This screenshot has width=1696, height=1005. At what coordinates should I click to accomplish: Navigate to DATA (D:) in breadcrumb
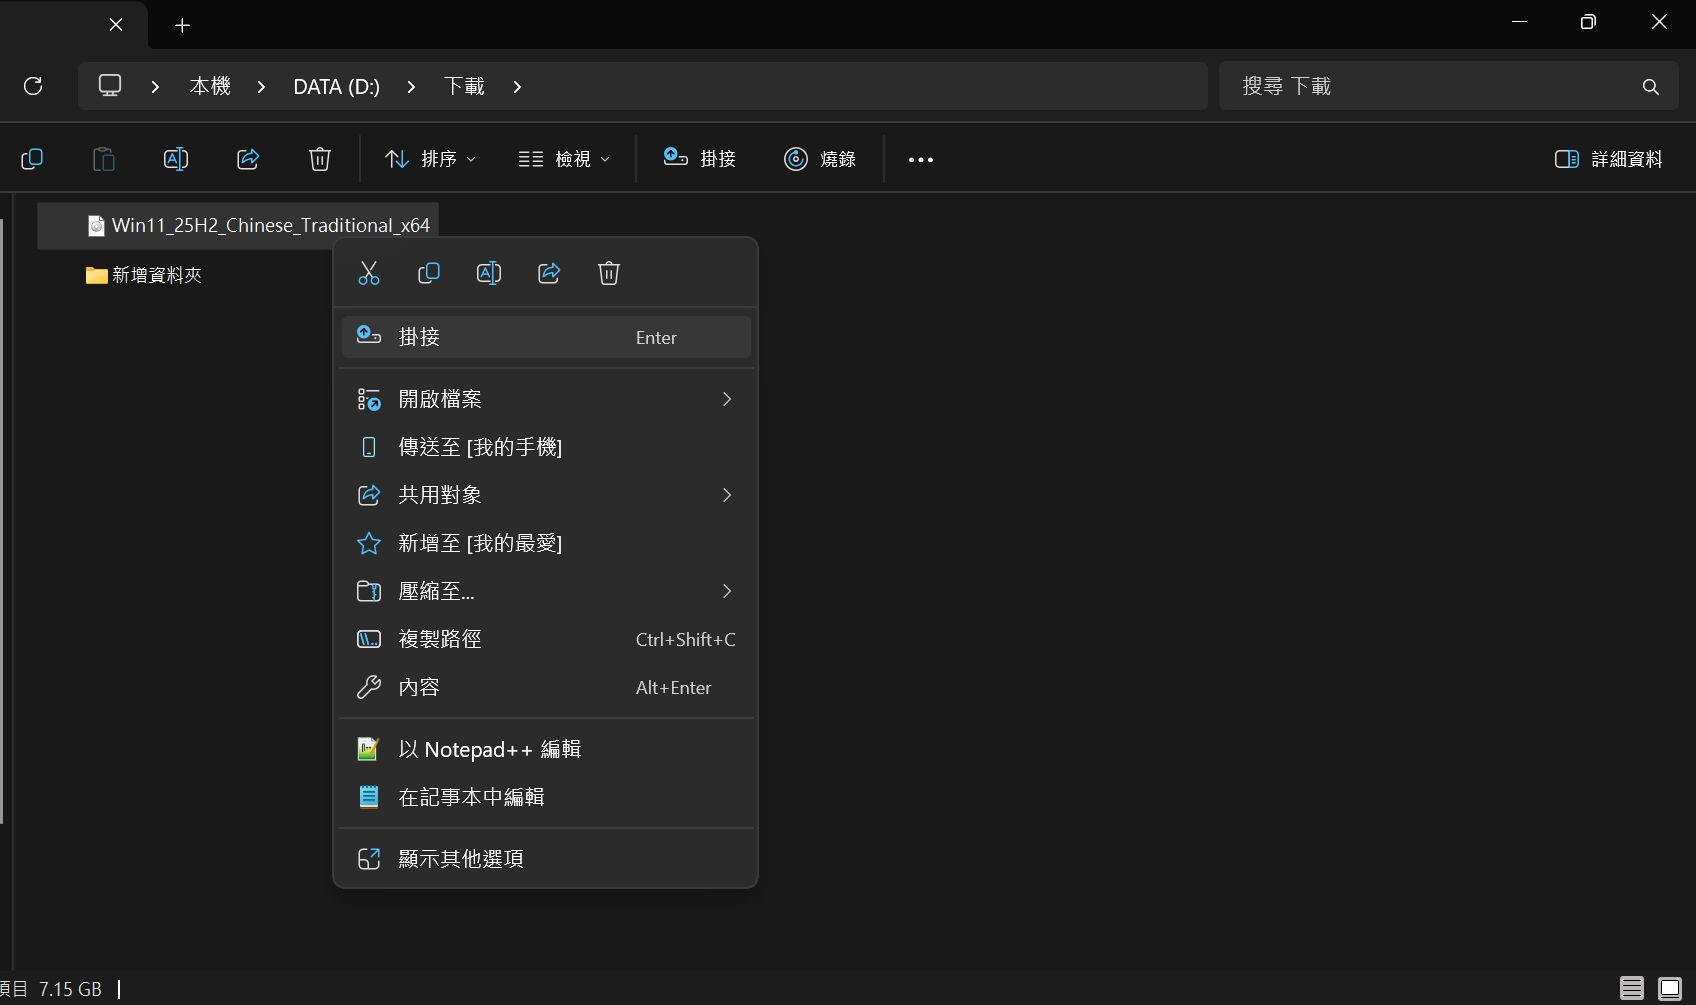[336, 87]
